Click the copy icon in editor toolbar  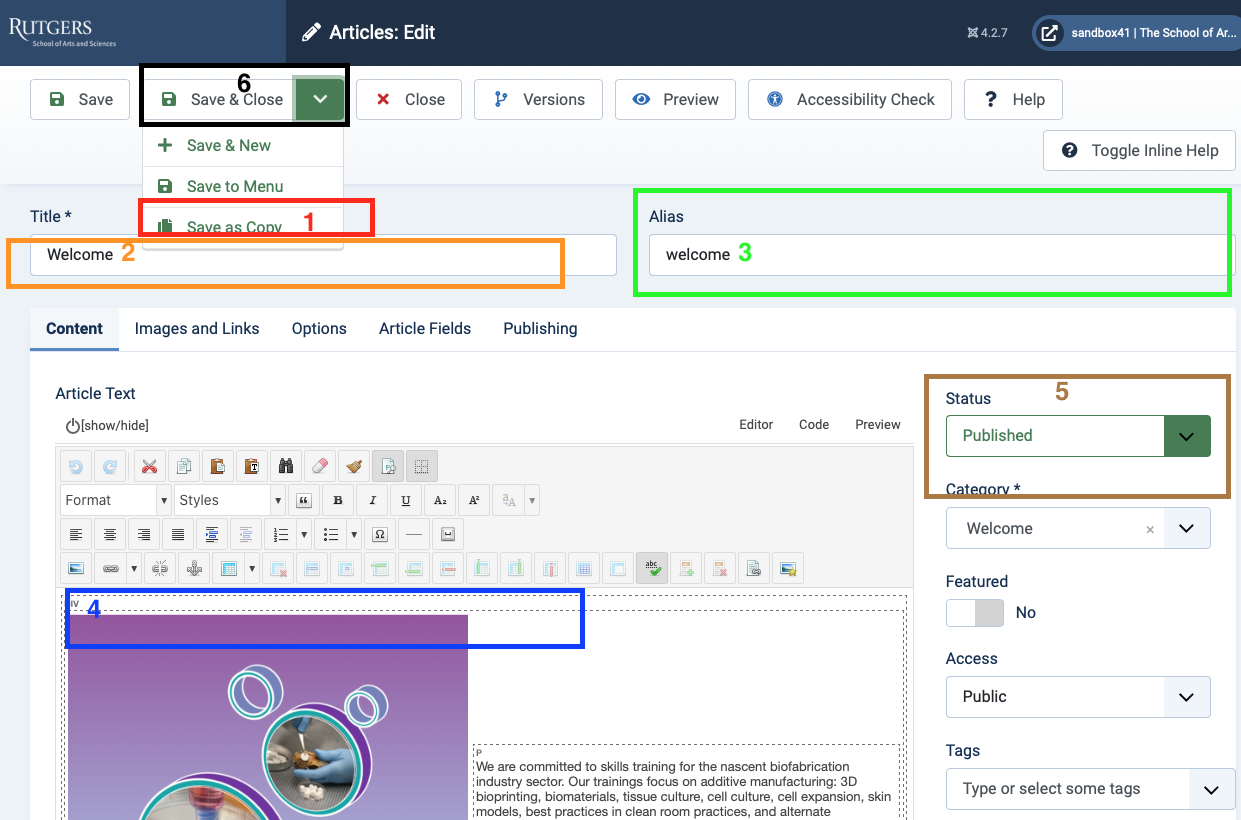pos(184,466)
